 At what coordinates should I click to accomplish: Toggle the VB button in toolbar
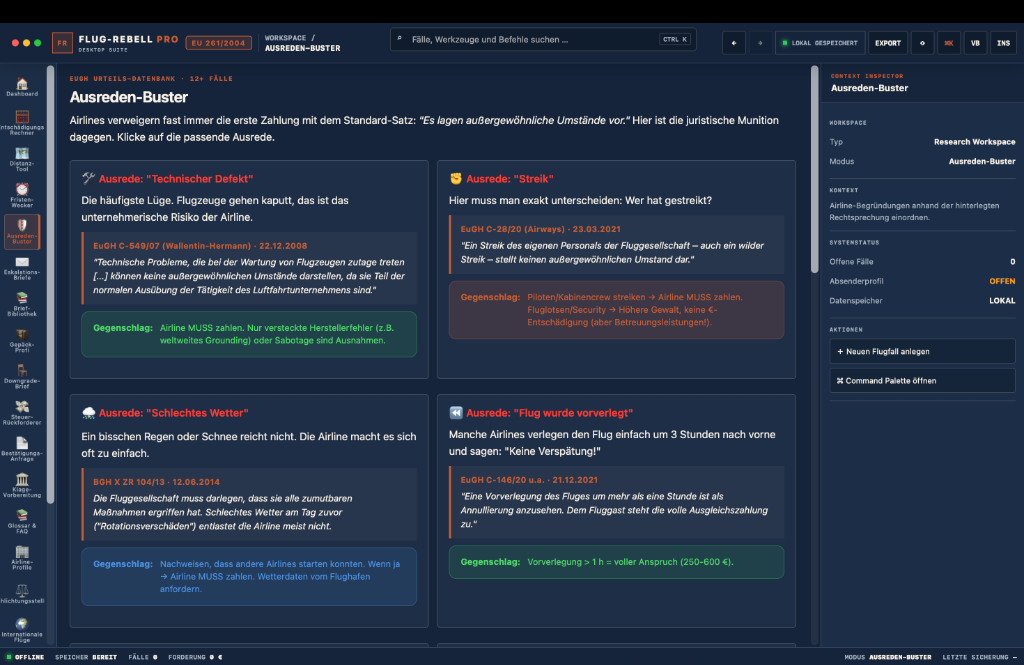975,43
